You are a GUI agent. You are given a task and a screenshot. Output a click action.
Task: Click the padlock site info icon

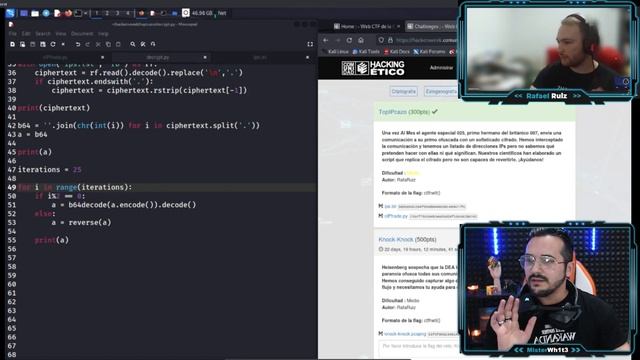tap(390, 40)
